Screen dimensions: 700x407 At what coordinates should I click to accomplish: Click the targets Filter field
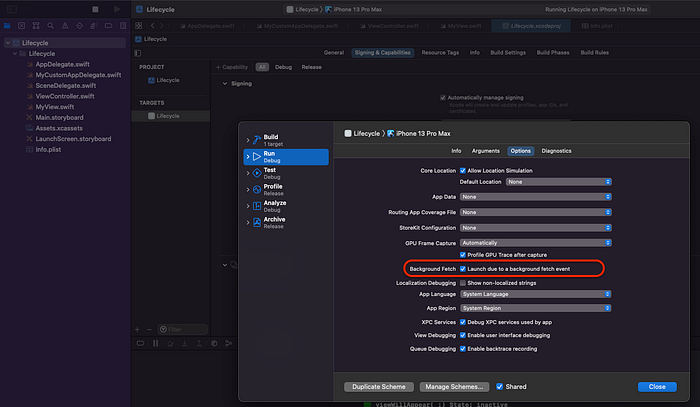click(x=183, y=329)
